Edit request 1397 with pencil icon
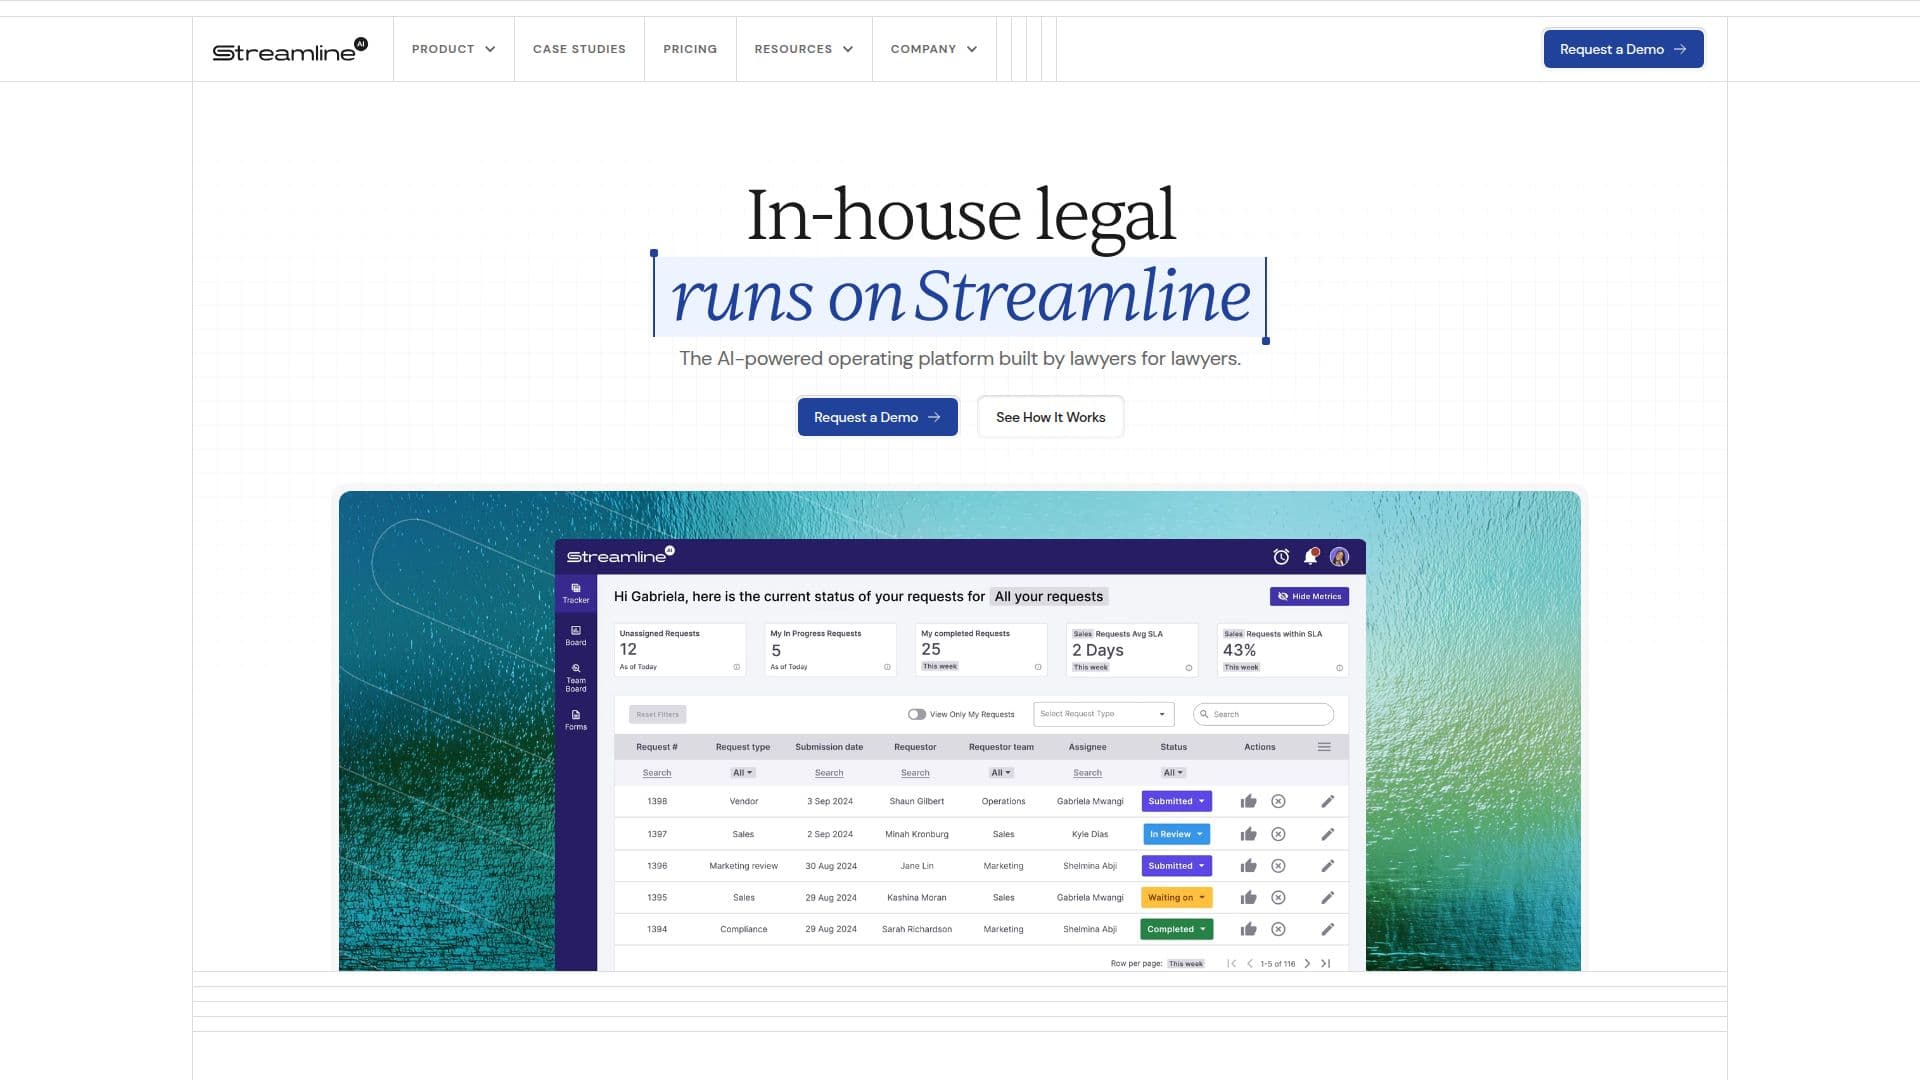This screenshot has height=1080, width=1920. tap(1328, 834)
